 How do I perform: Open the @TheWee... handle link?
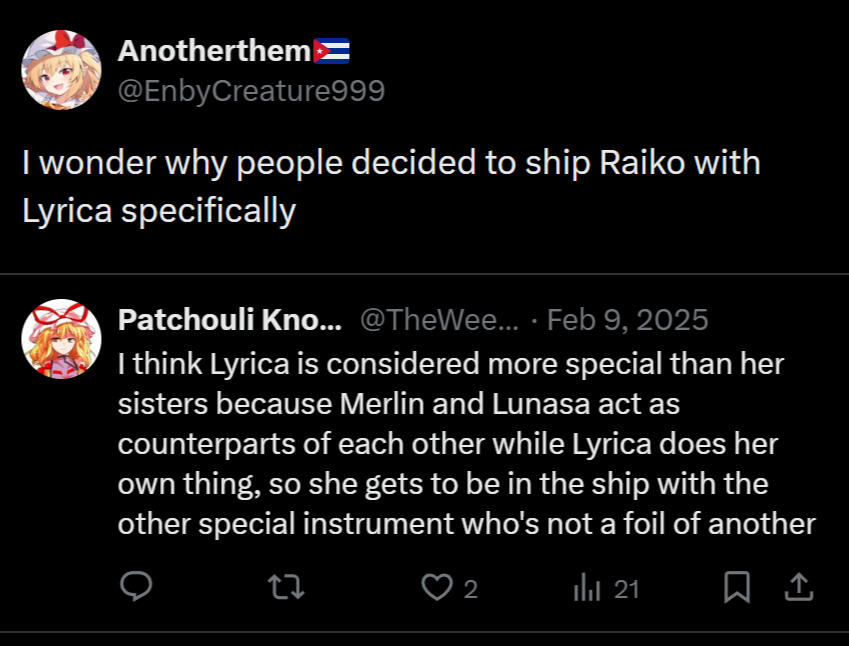[439, 319]
